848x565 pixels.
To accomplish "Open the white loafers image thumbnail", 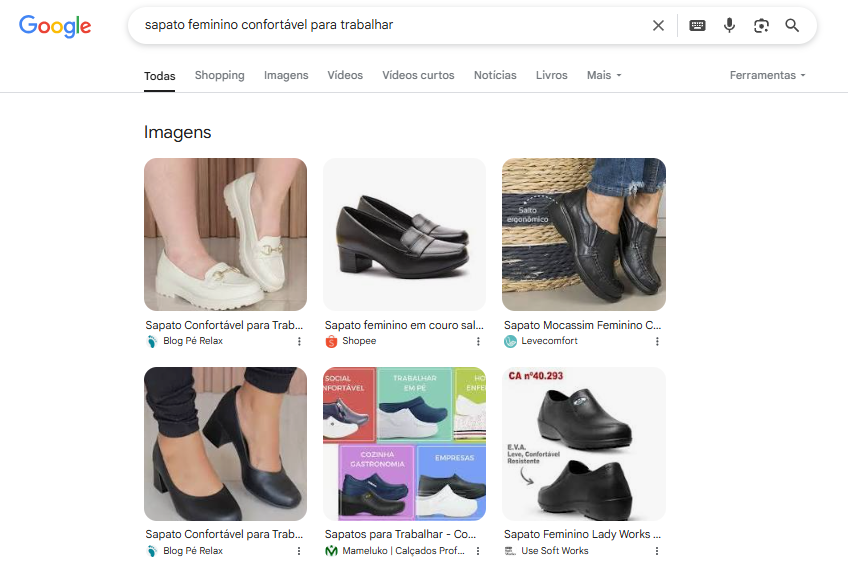I will [x=225, y=234].
